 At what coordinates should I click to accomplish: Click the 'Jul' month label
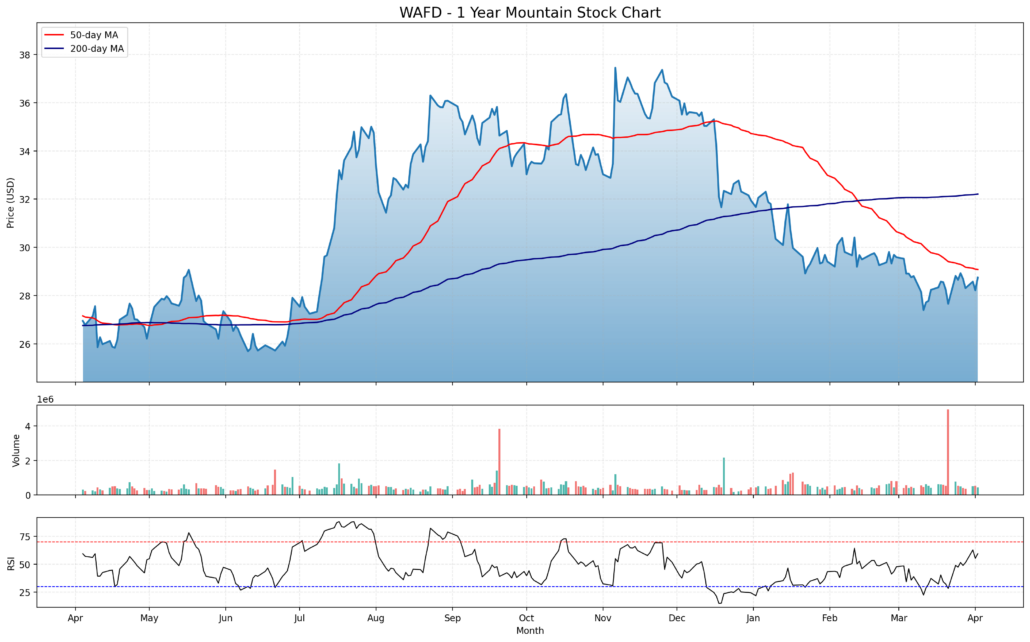[x=300, y=618]
